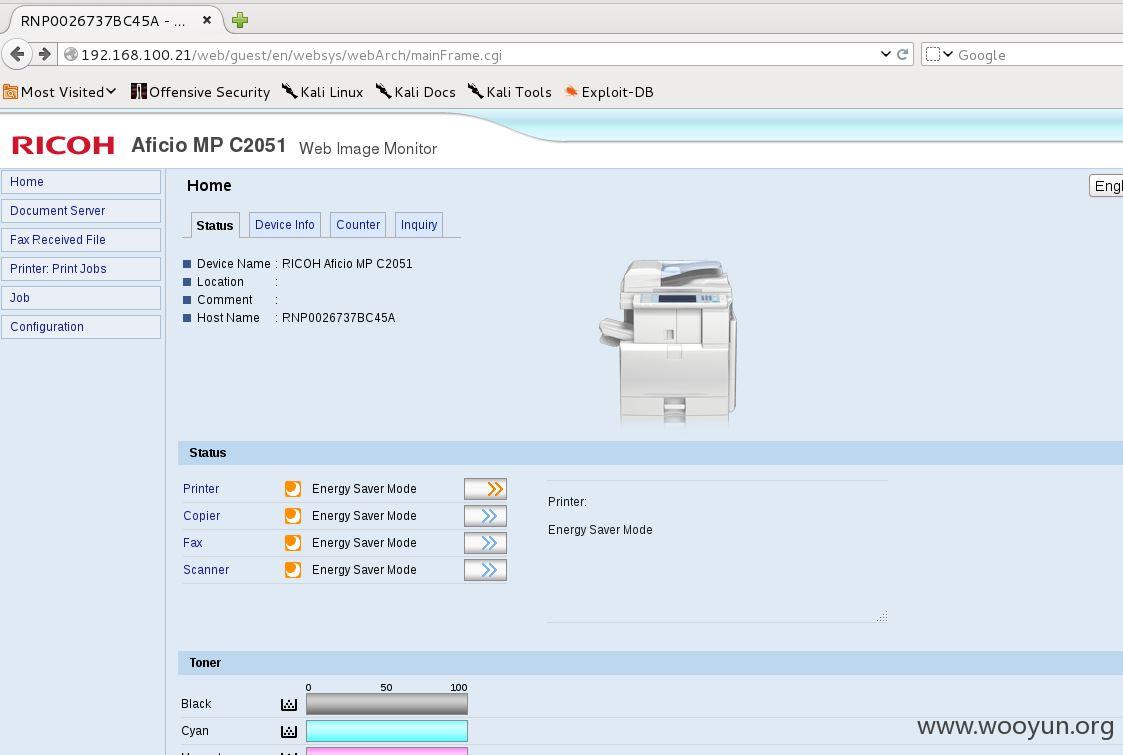Show Scanner details with arrow button
The height and width of the screenshot is (755, 1123).
[486, 569]
